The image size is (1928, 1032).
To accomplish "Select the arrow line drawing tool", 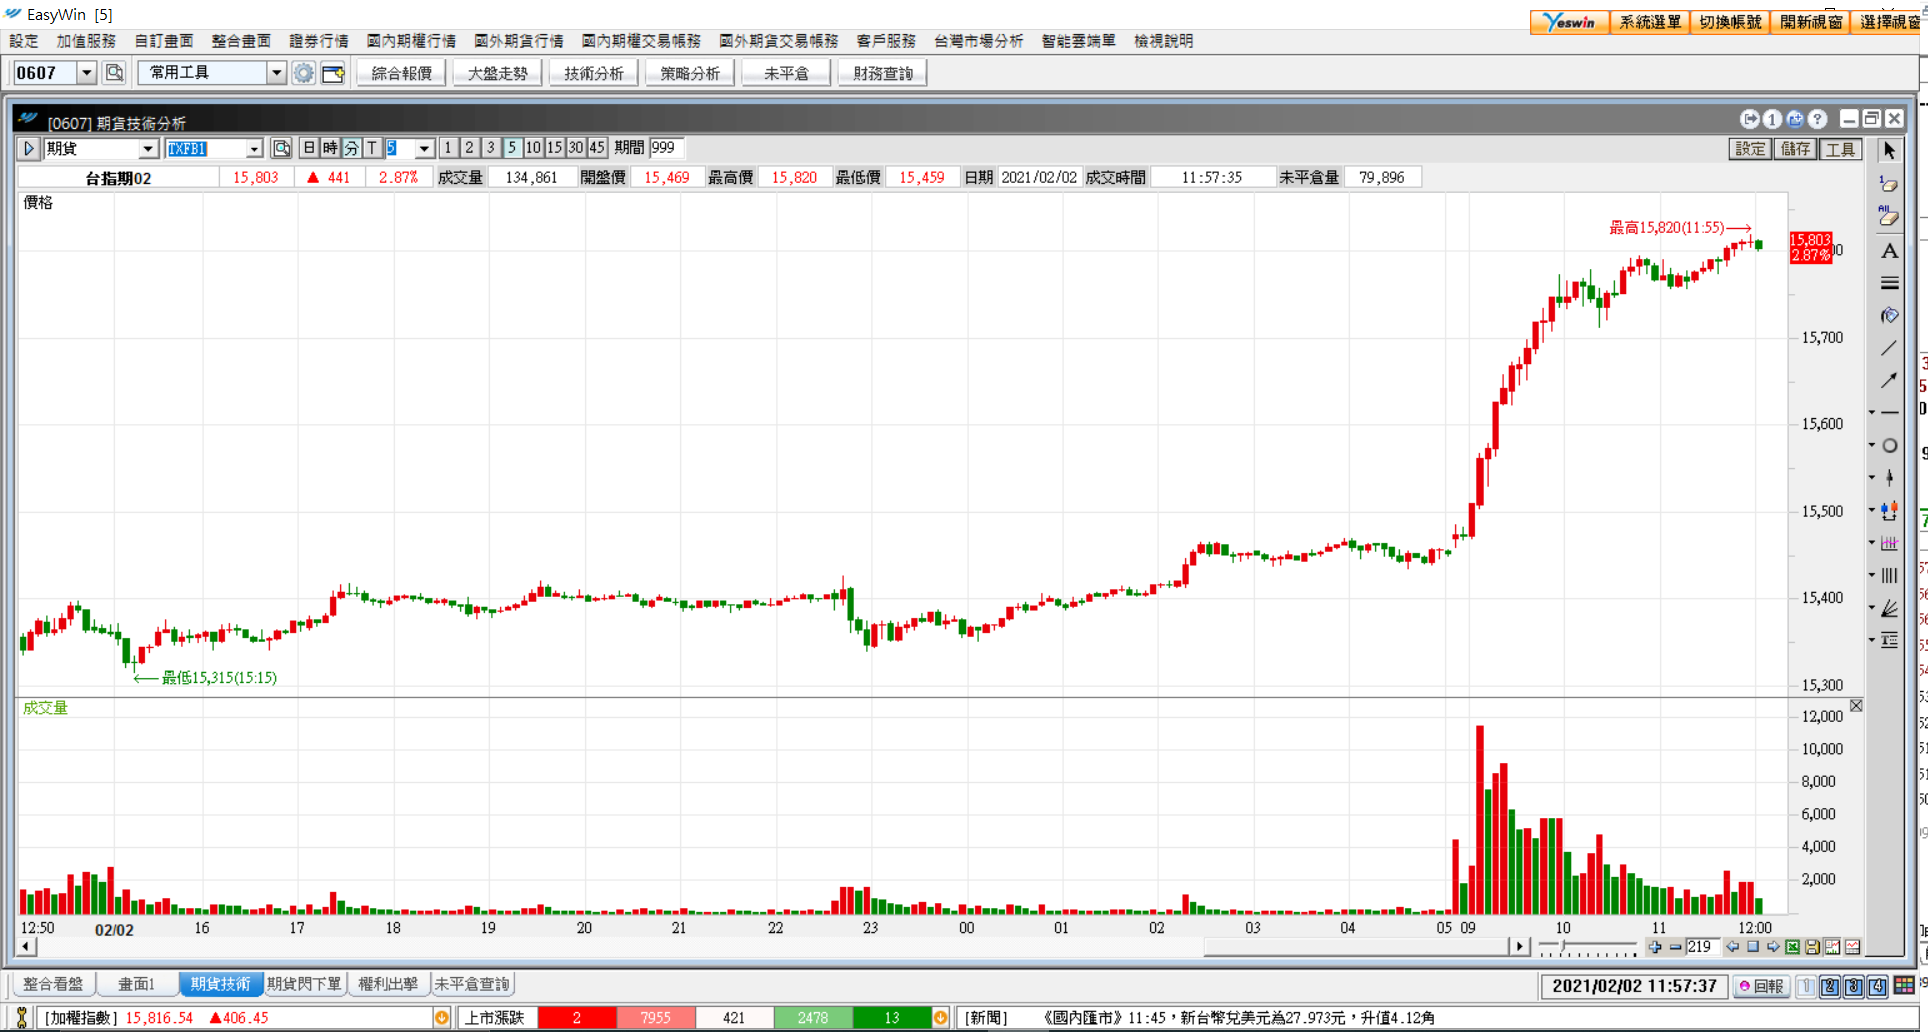I will click(1889, 380).
